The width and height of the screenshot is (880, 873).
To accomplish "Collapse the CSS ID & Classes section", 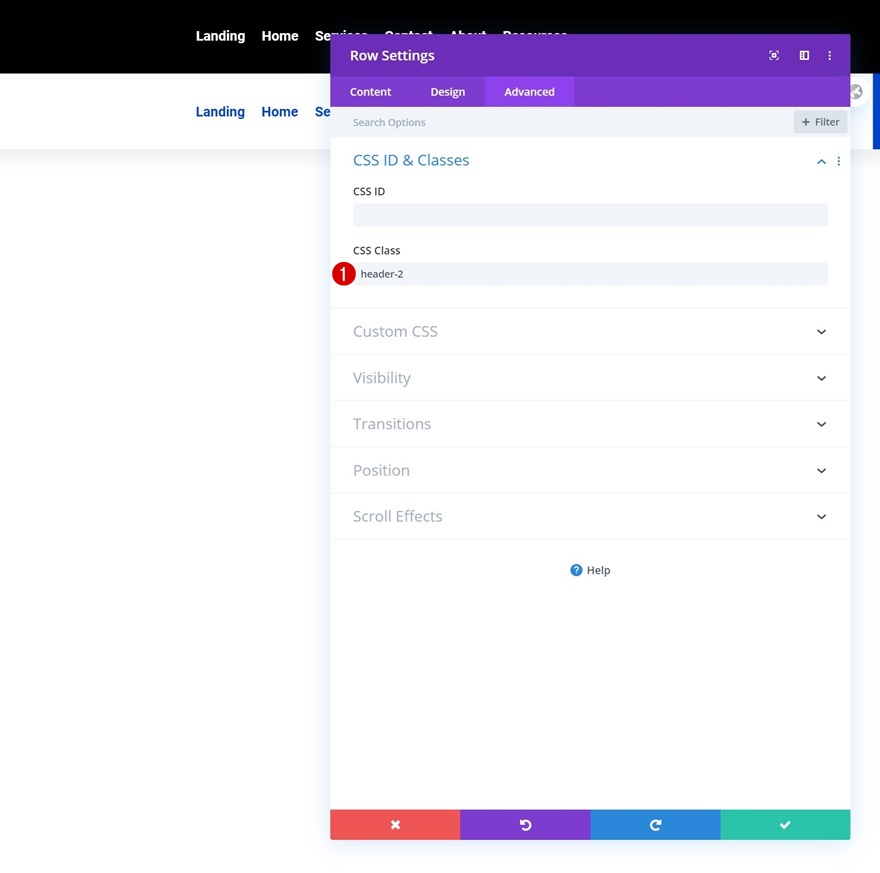I will (x=821, y=161).
